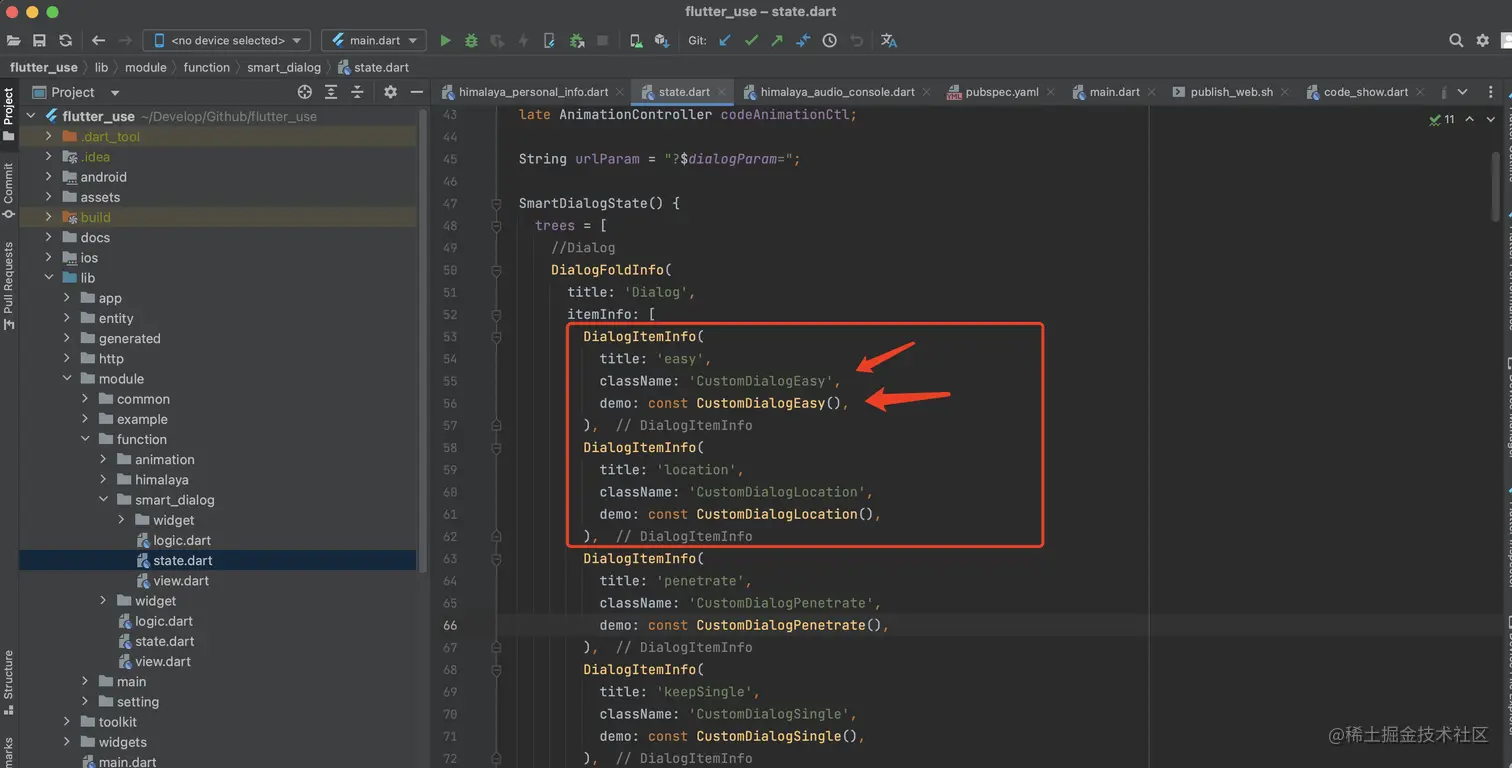The width and height of the screenshot is (1512, 768).
Task: Click line number 66 in the gutter
Action: pos(450,625)
